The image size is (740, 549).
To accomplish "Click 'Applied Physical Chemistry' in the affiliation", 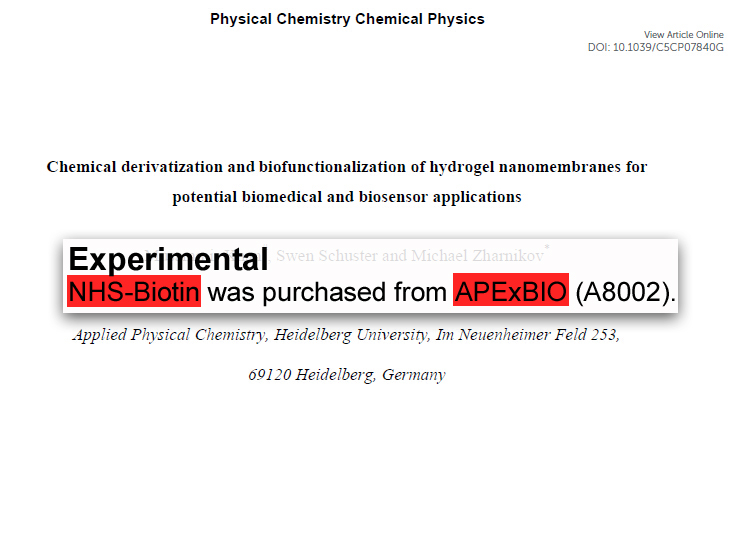I will pos(170,335).
